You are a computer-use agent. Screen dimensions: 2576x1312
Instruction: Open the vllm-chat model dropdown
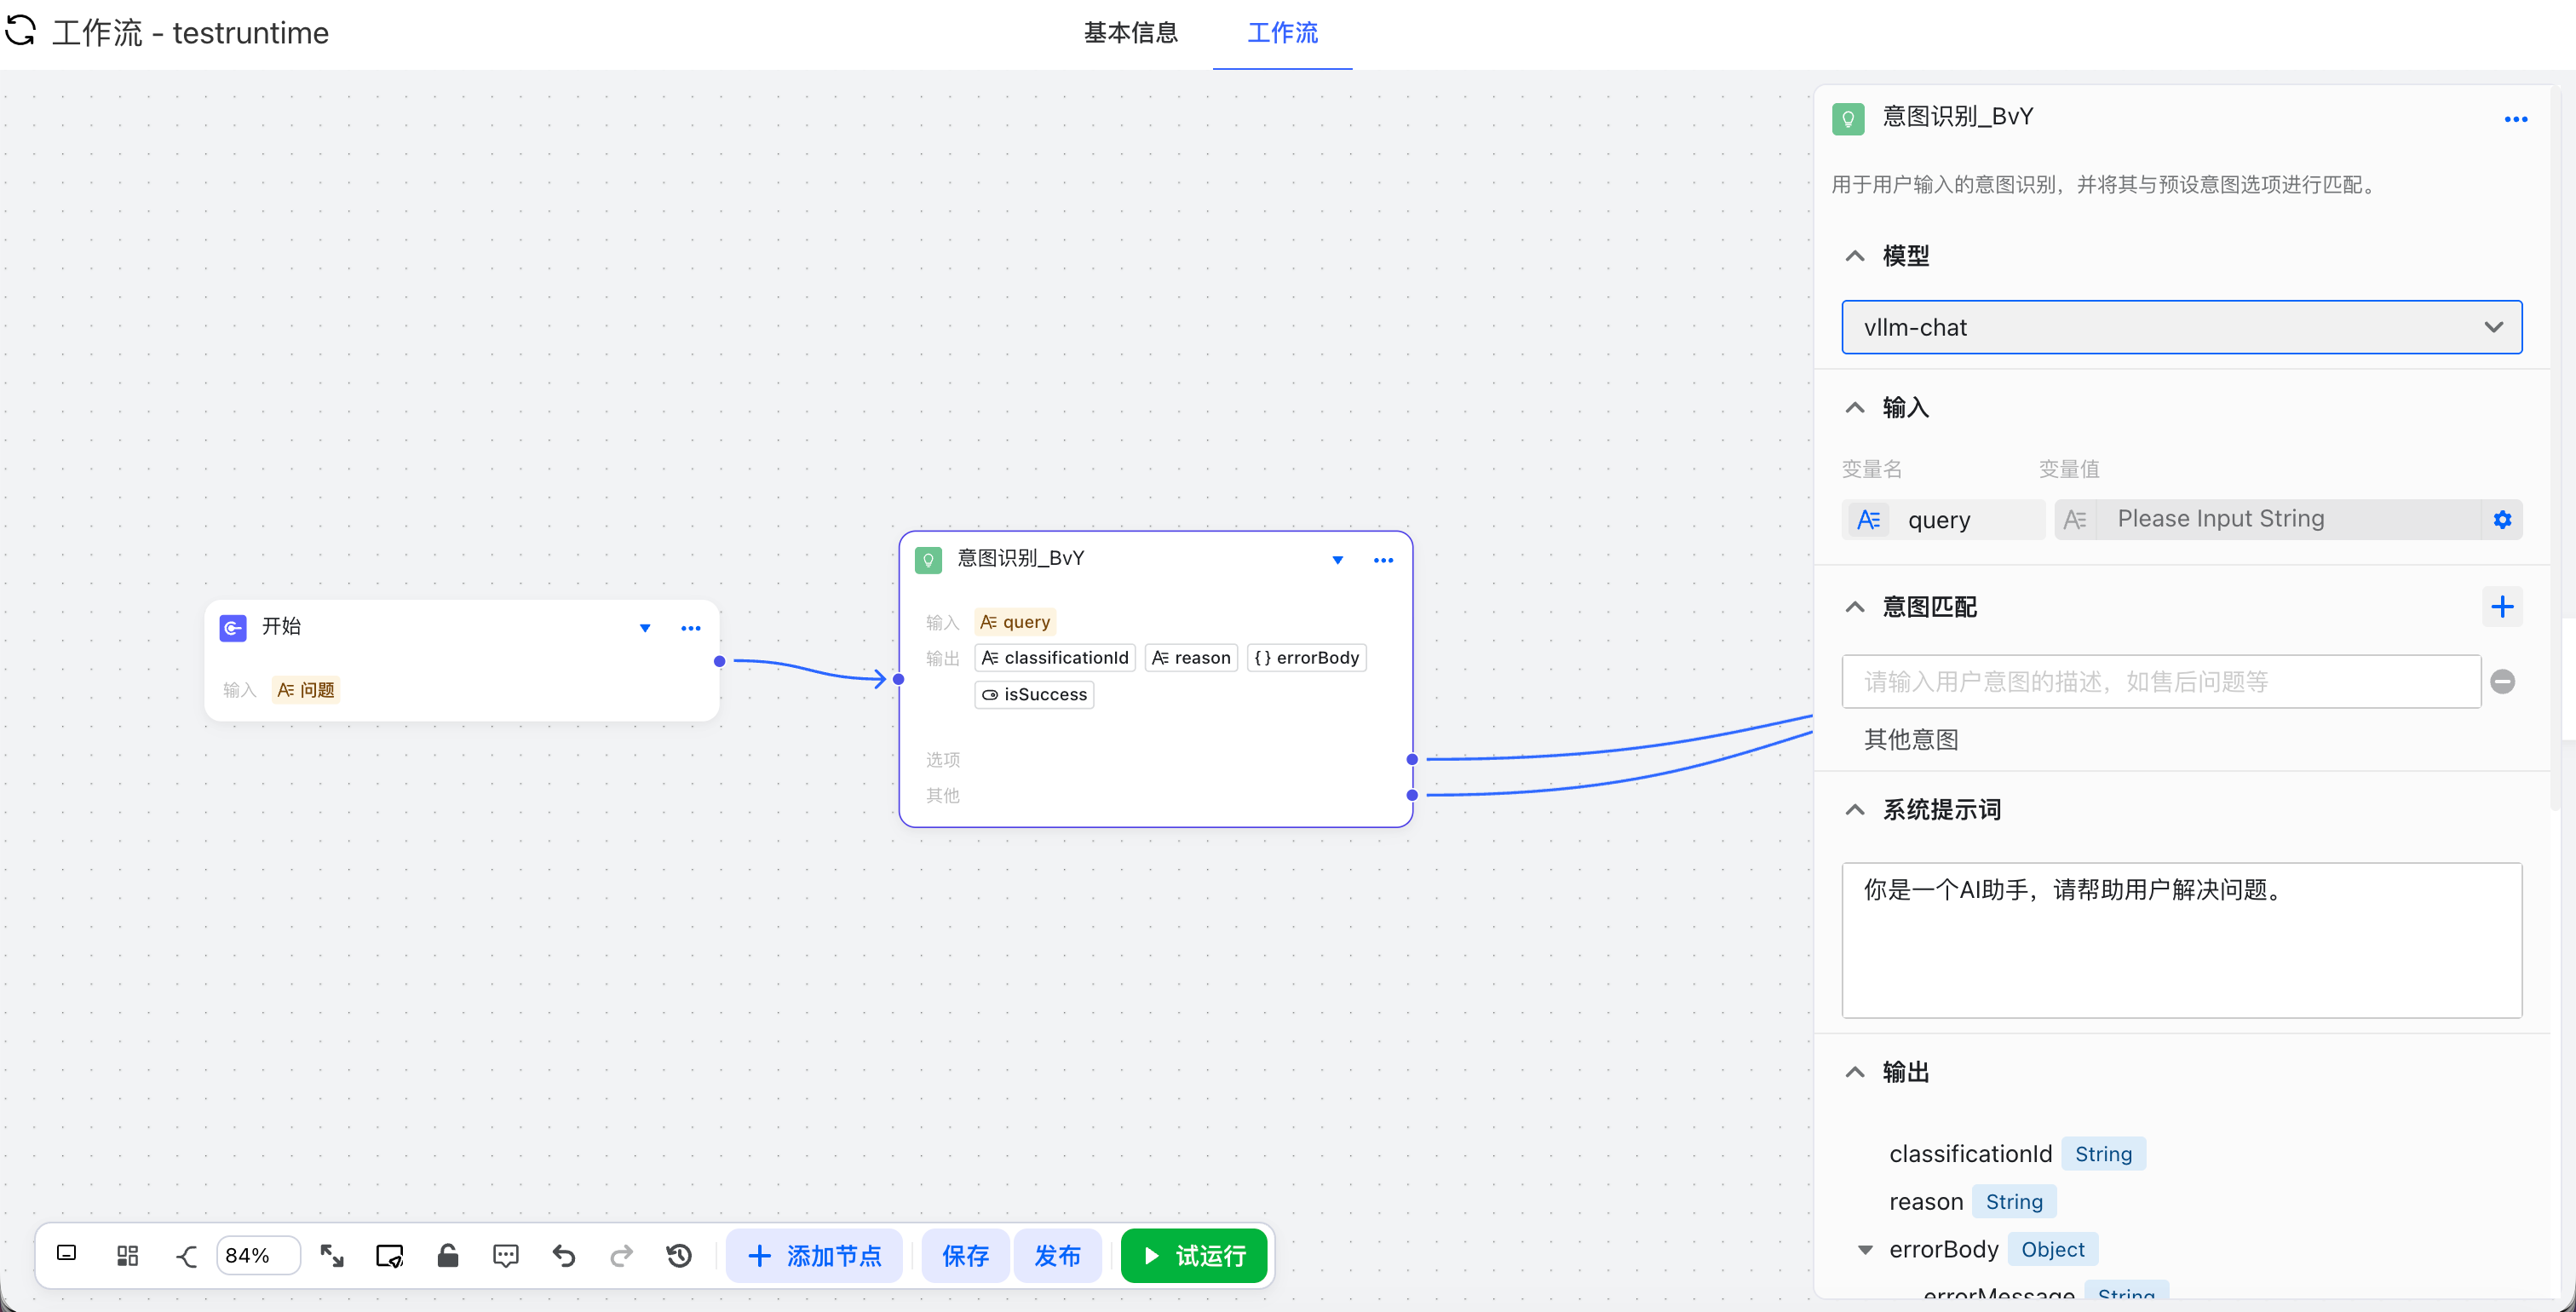(x=2181, y=328)
